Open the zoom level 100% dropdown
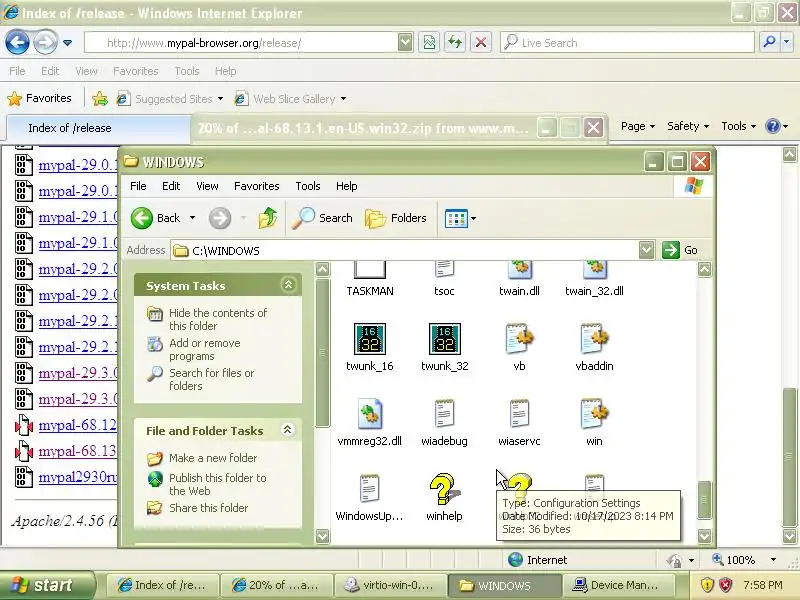 [x=773, y=560]
